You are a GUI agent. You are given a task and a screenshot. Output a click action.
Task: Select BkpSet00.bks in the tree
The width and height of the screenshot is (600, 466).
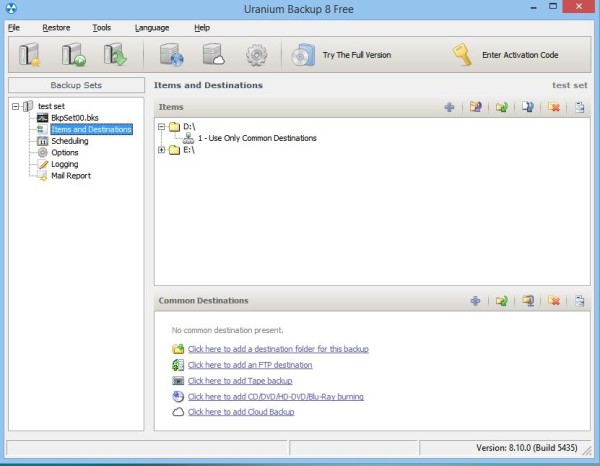[75, 118]
